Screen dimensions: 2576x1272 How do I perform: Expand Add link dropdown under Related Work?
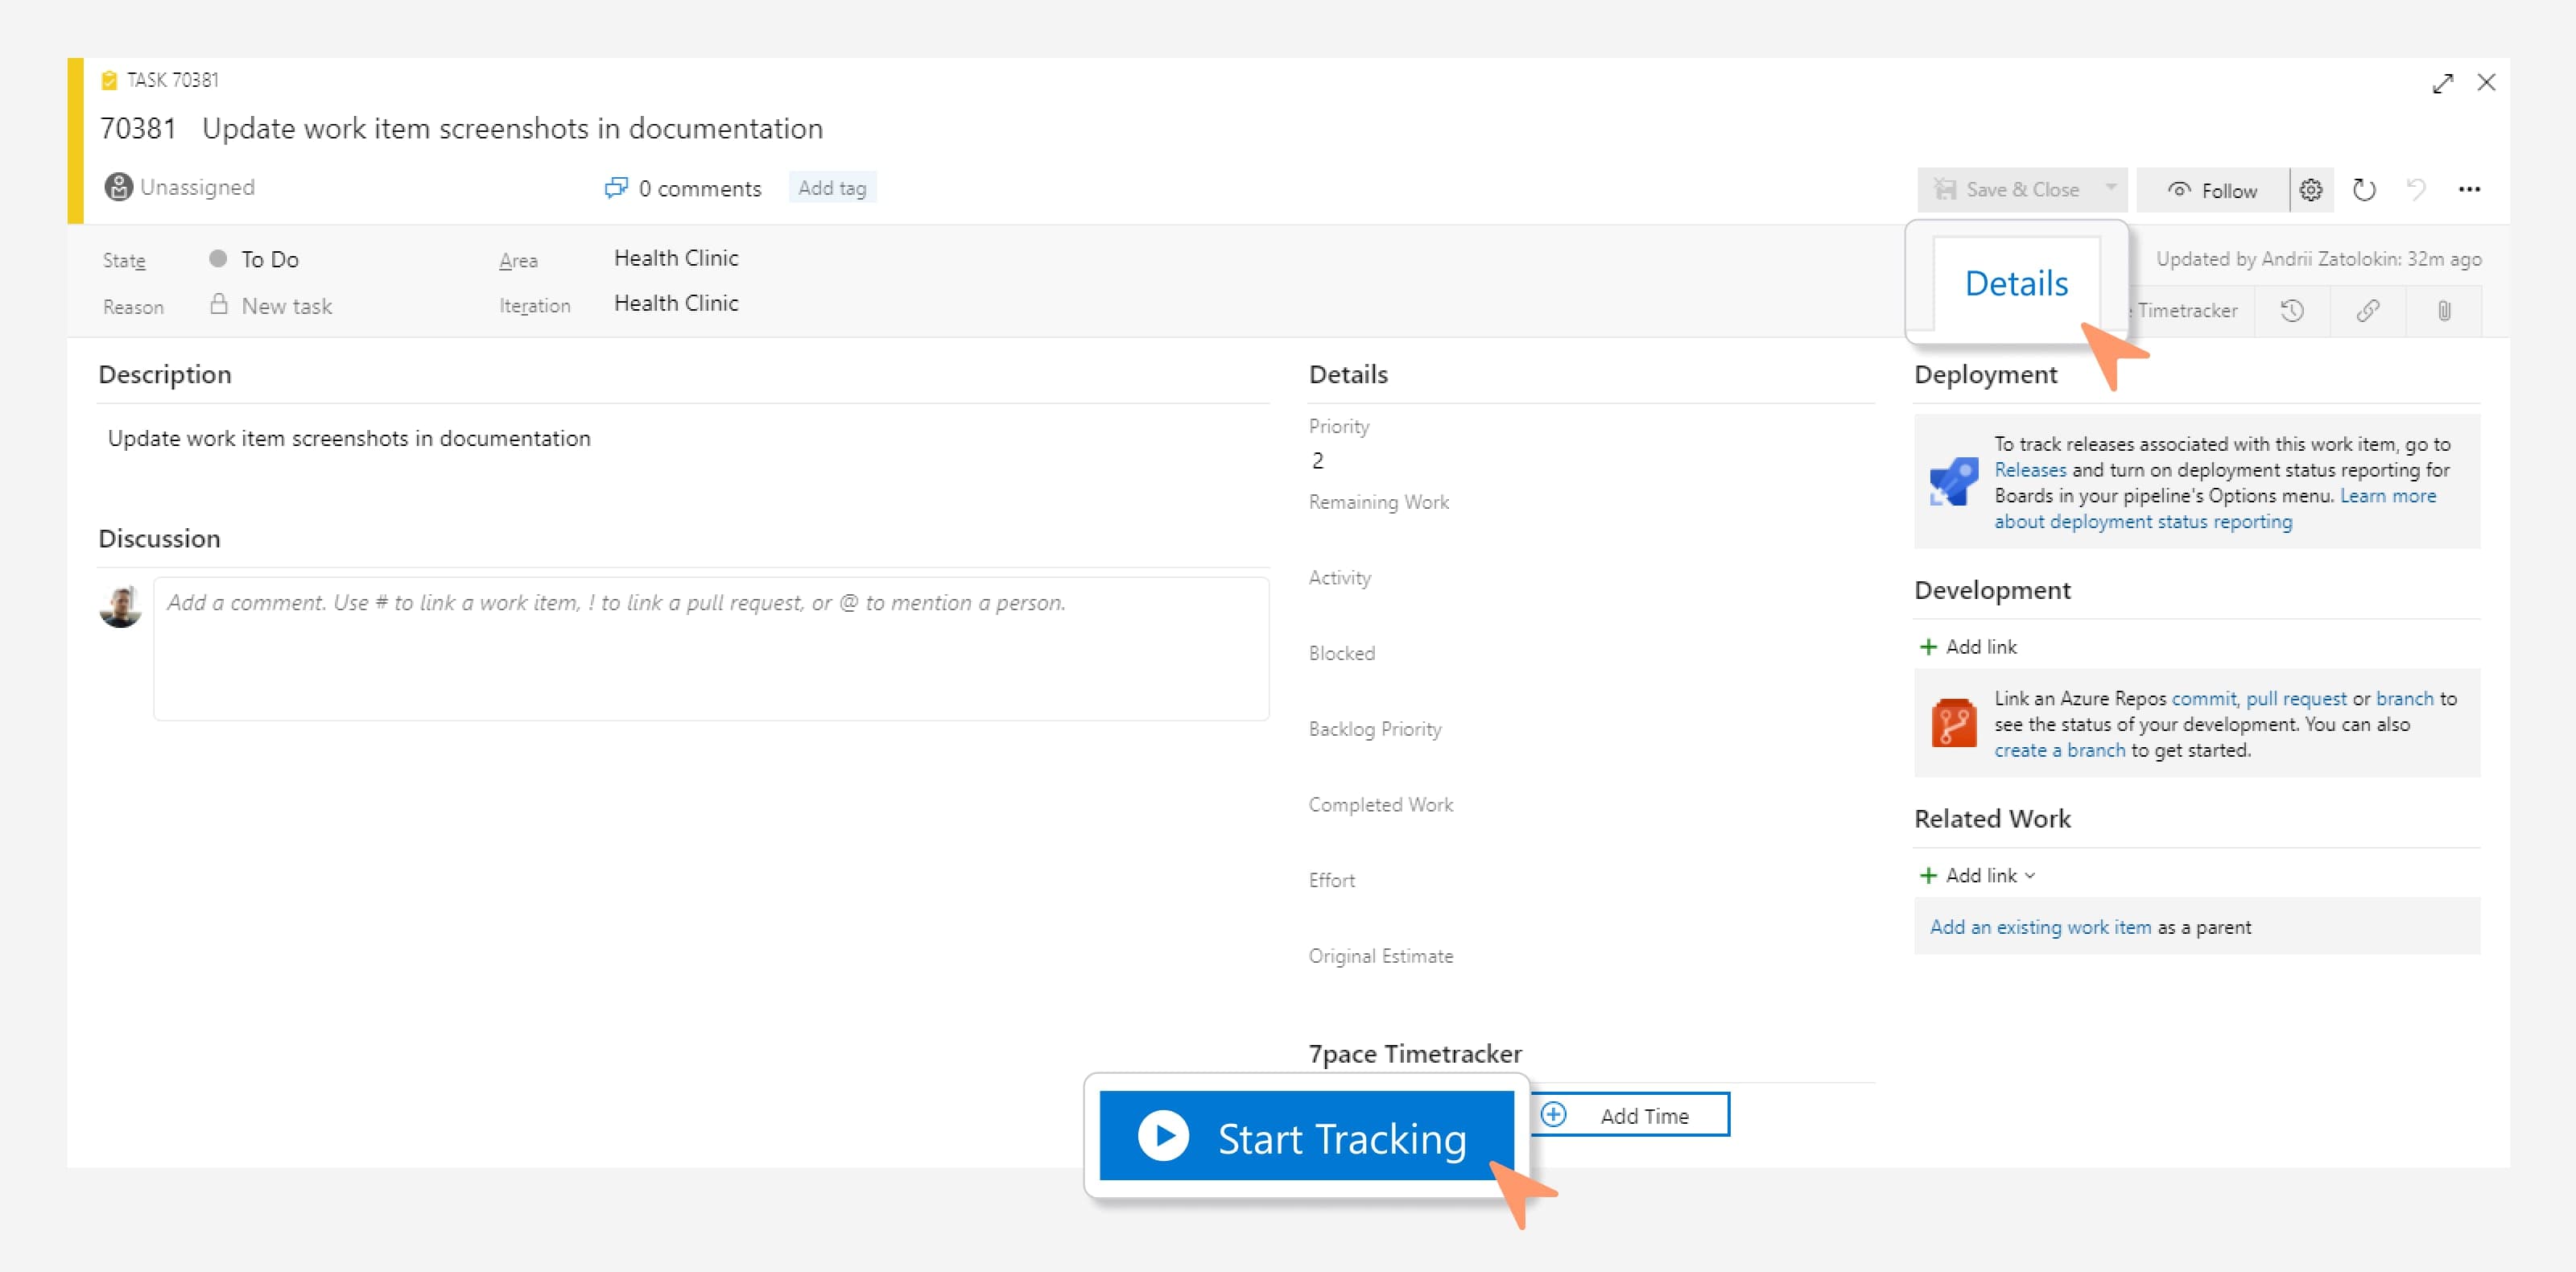click(x=1977, y=876)
